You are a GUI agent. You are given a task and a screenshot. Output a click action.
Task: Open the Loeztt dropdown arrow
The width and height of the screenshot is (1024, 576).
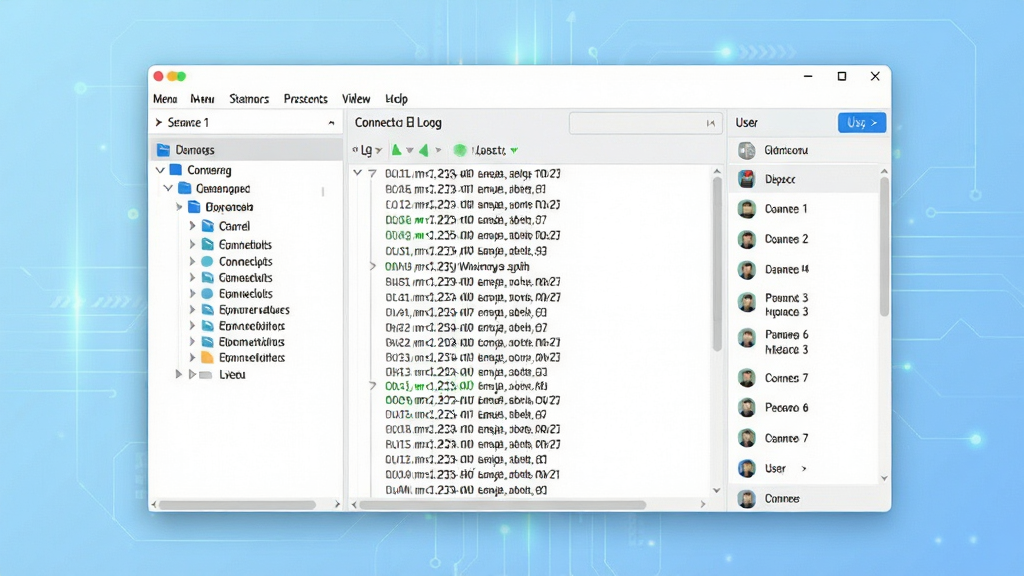click(x=515, y=151)
